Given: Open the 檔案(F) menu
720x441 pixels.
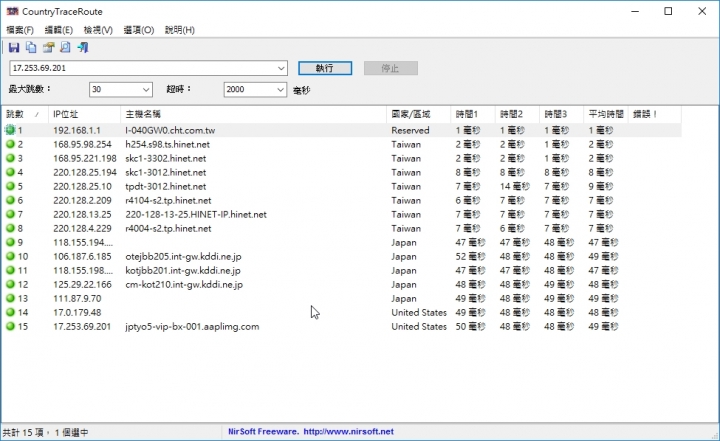Looking at the screenshot, I should coord(19,30).
